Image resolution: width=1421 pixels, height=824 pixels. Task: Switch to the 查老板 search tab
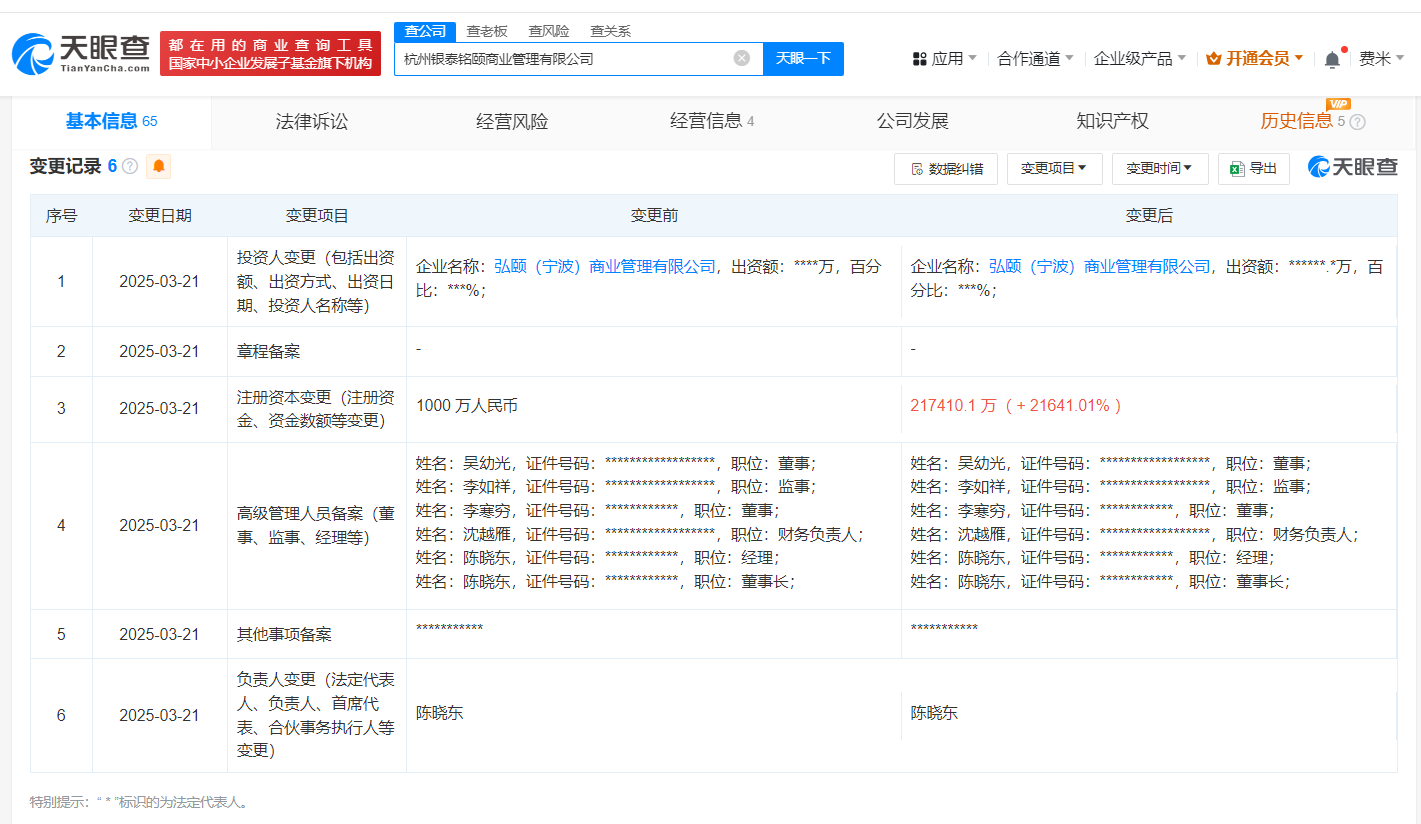point(486,30)
